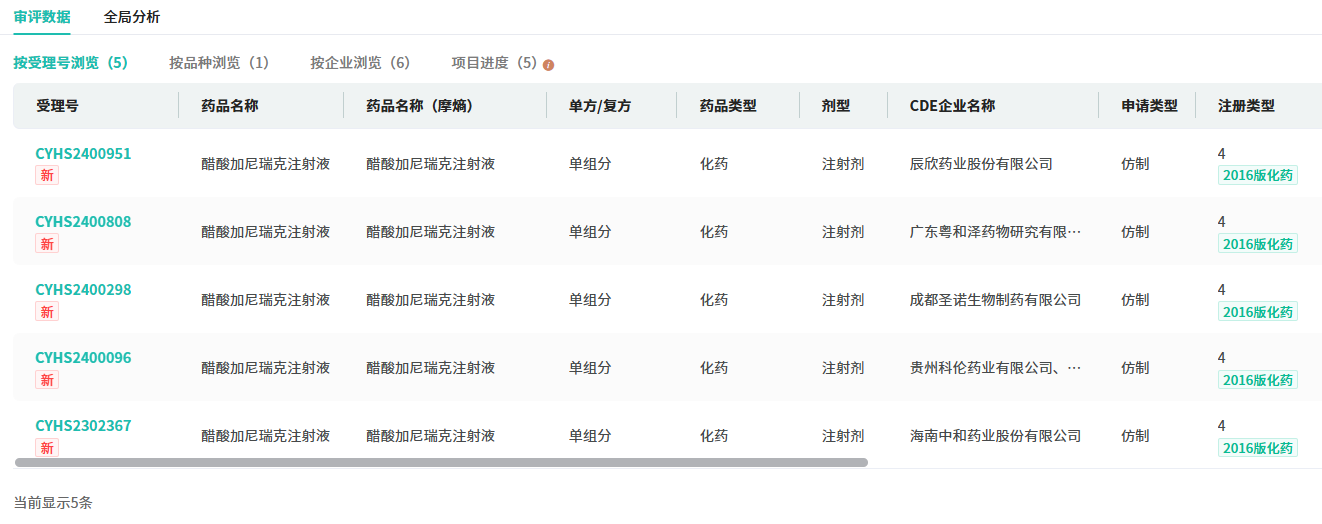Open acceptance number CYHS2400951 link

point(83,154)
